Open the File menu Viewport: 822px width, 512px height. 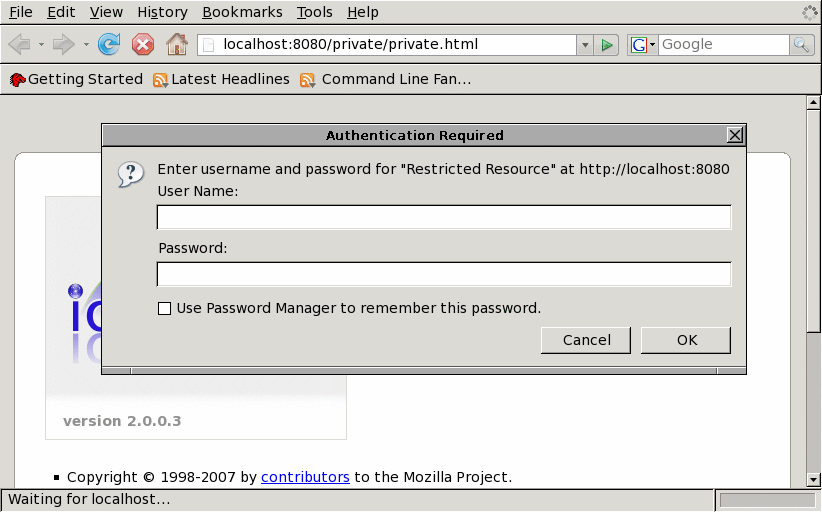21,12
